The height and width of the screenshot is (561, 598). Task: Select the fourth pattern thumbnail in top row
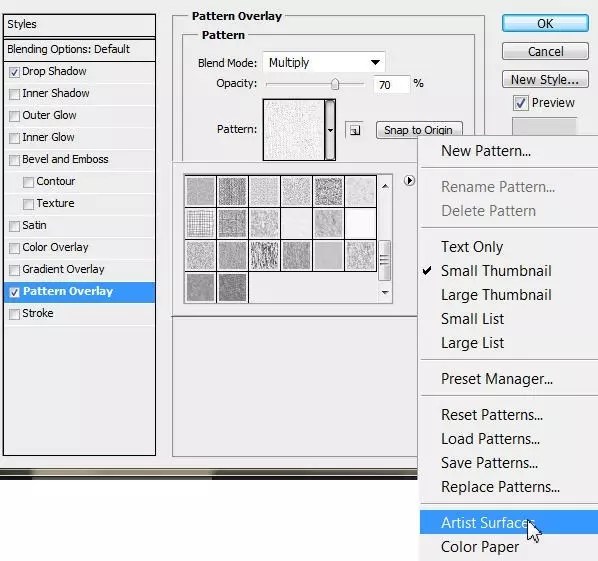click(x=296, y=191)
